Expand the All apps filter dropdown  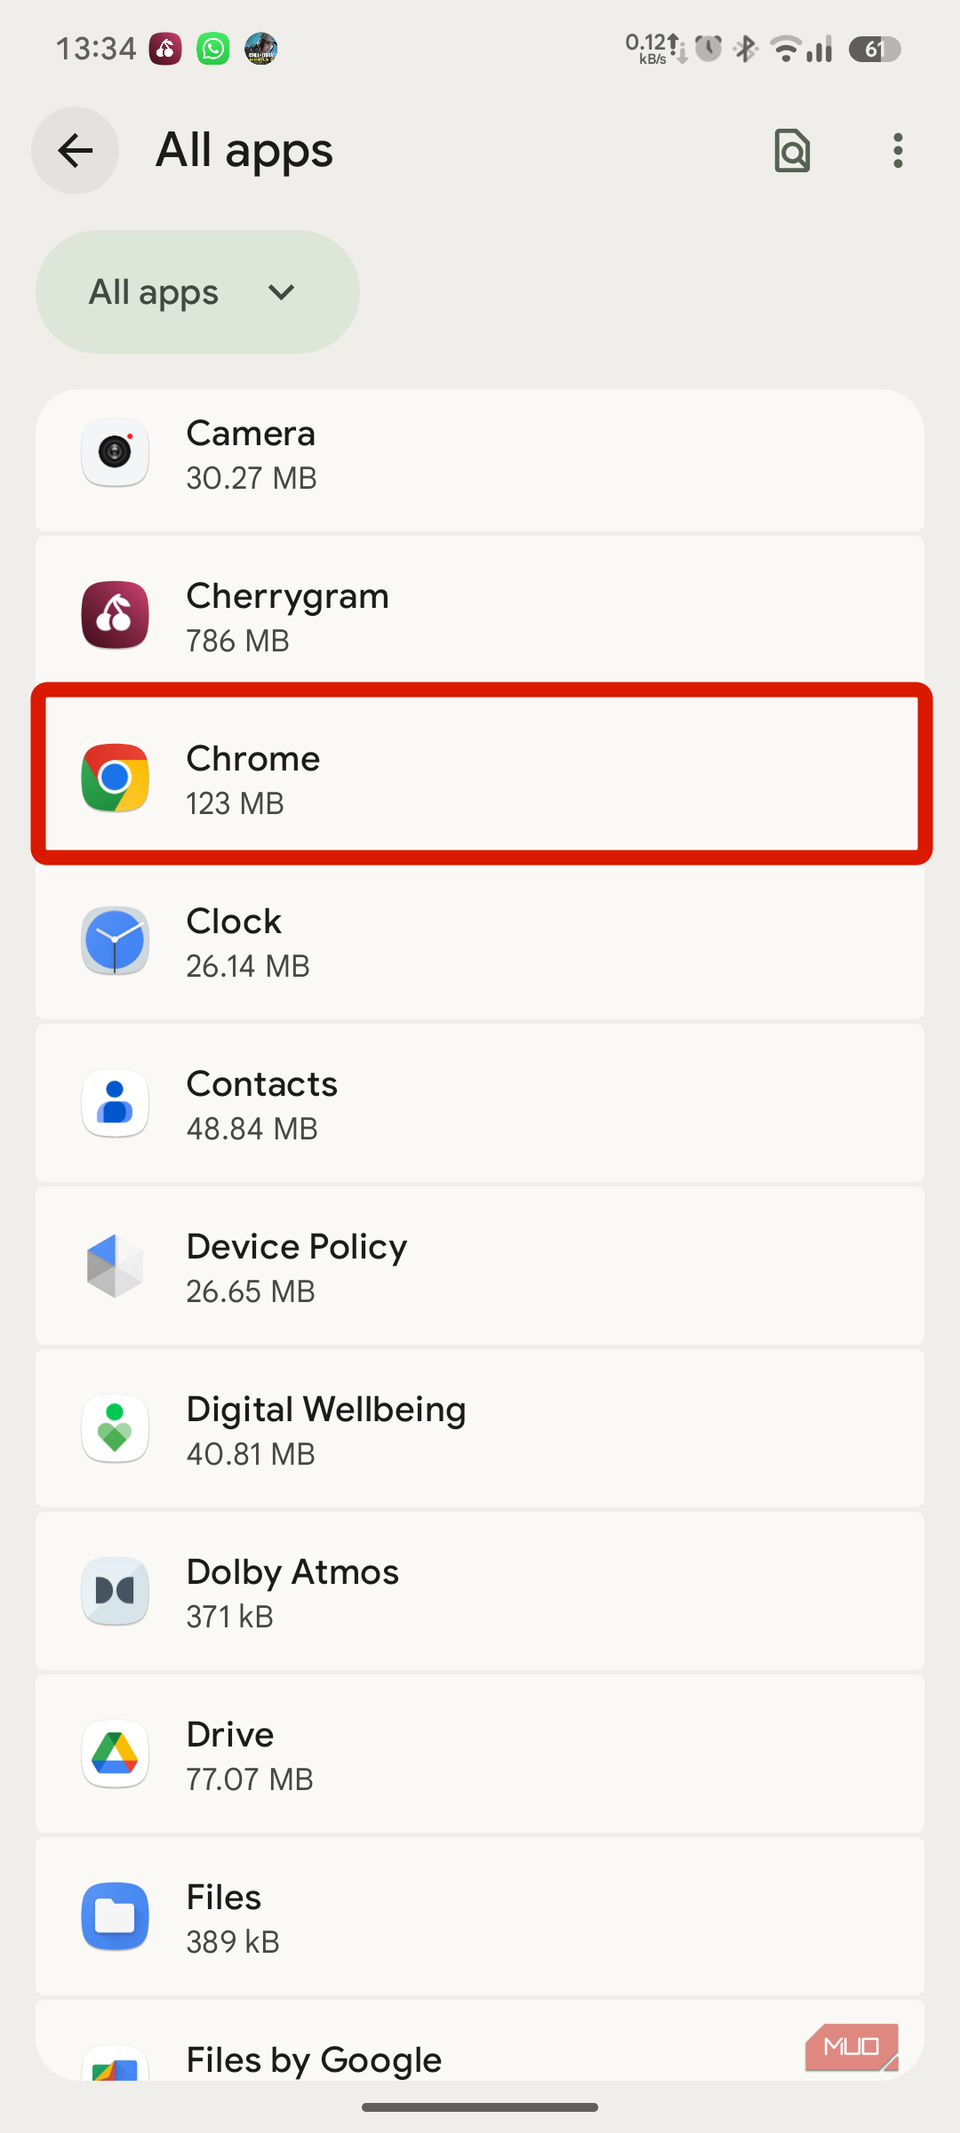pyautogui.click(x=196, y=291)
